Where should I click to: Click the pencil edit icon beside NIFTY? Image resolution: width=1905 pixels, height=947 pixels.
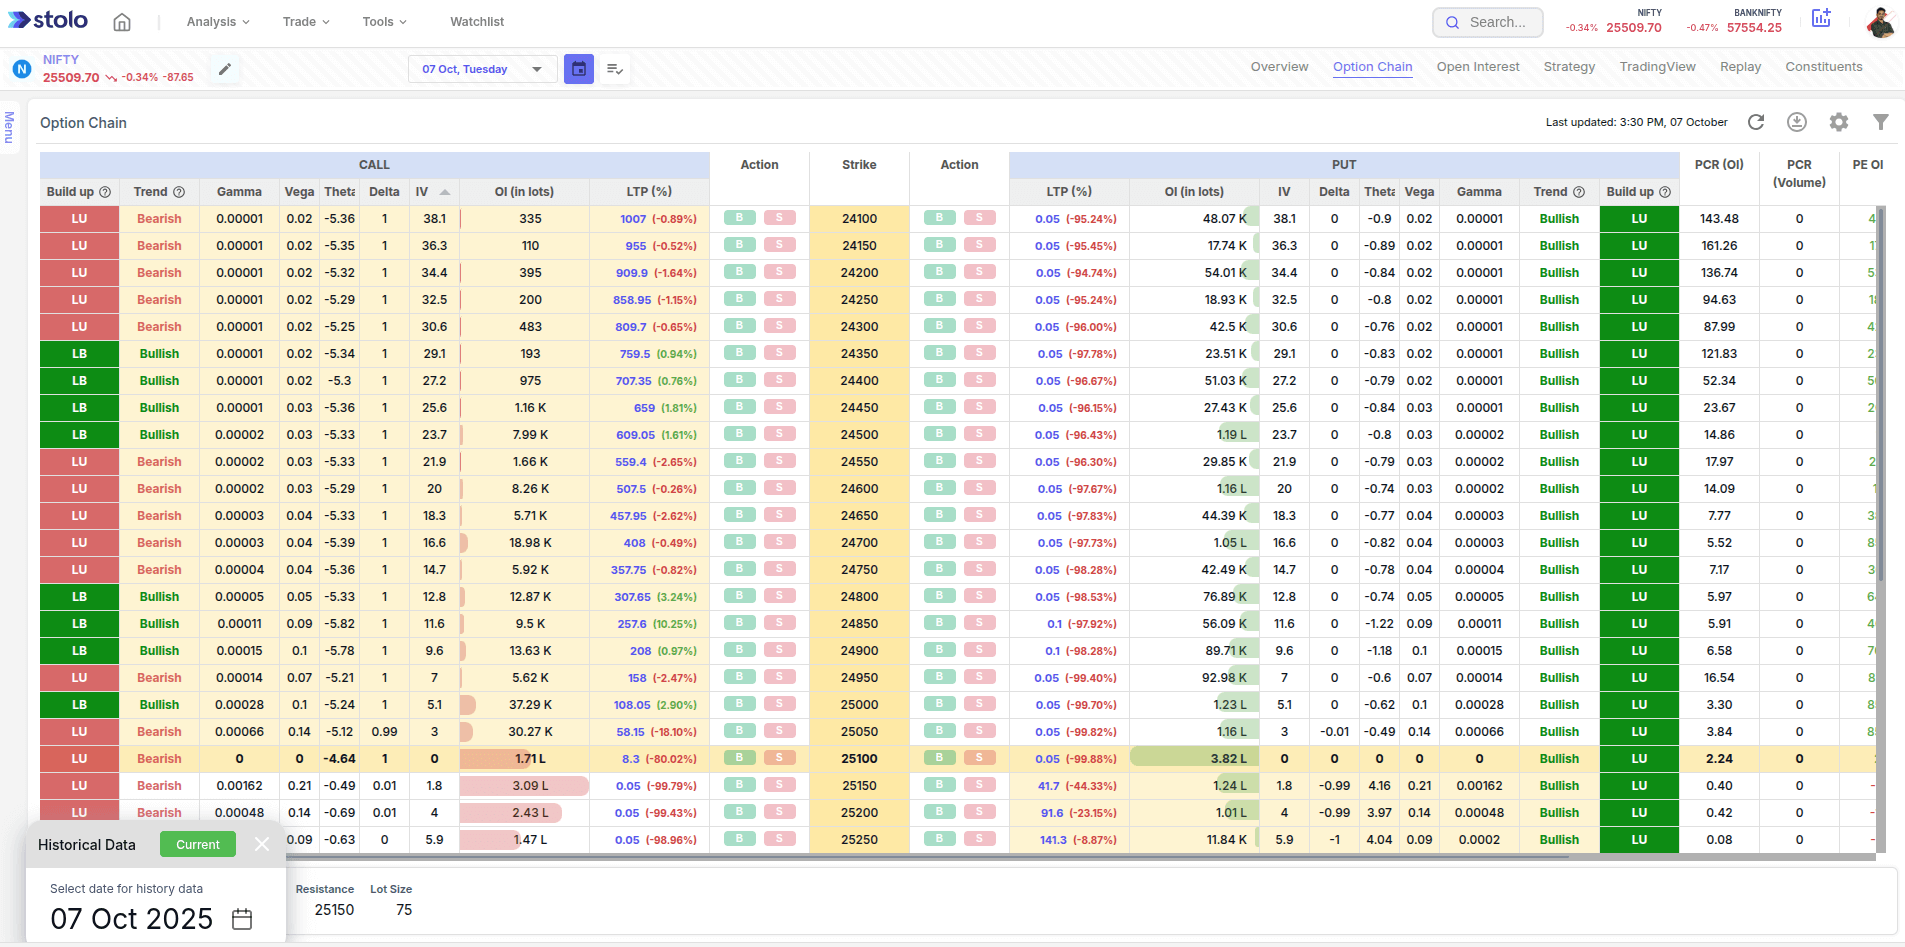click(x=225, y=69)
